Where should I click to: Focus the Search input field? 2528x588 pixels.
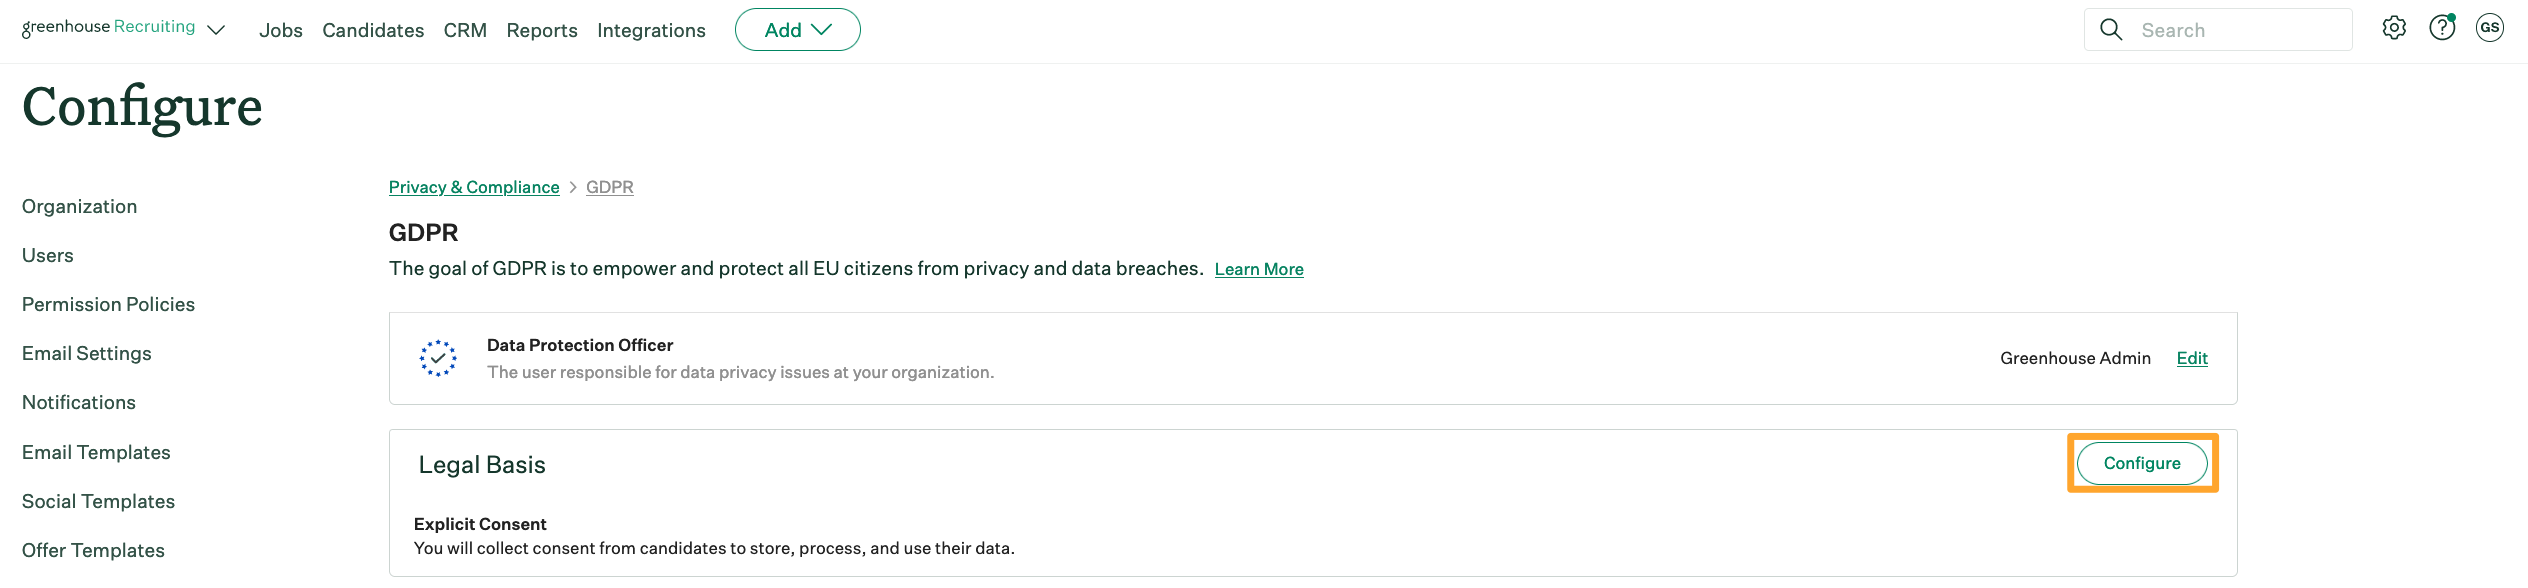(x=2218, y=30)
